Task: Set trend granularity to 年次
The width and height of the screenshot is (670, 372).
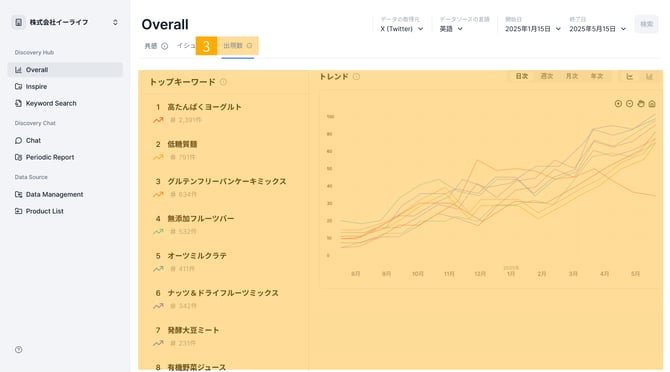Action: 597,76
